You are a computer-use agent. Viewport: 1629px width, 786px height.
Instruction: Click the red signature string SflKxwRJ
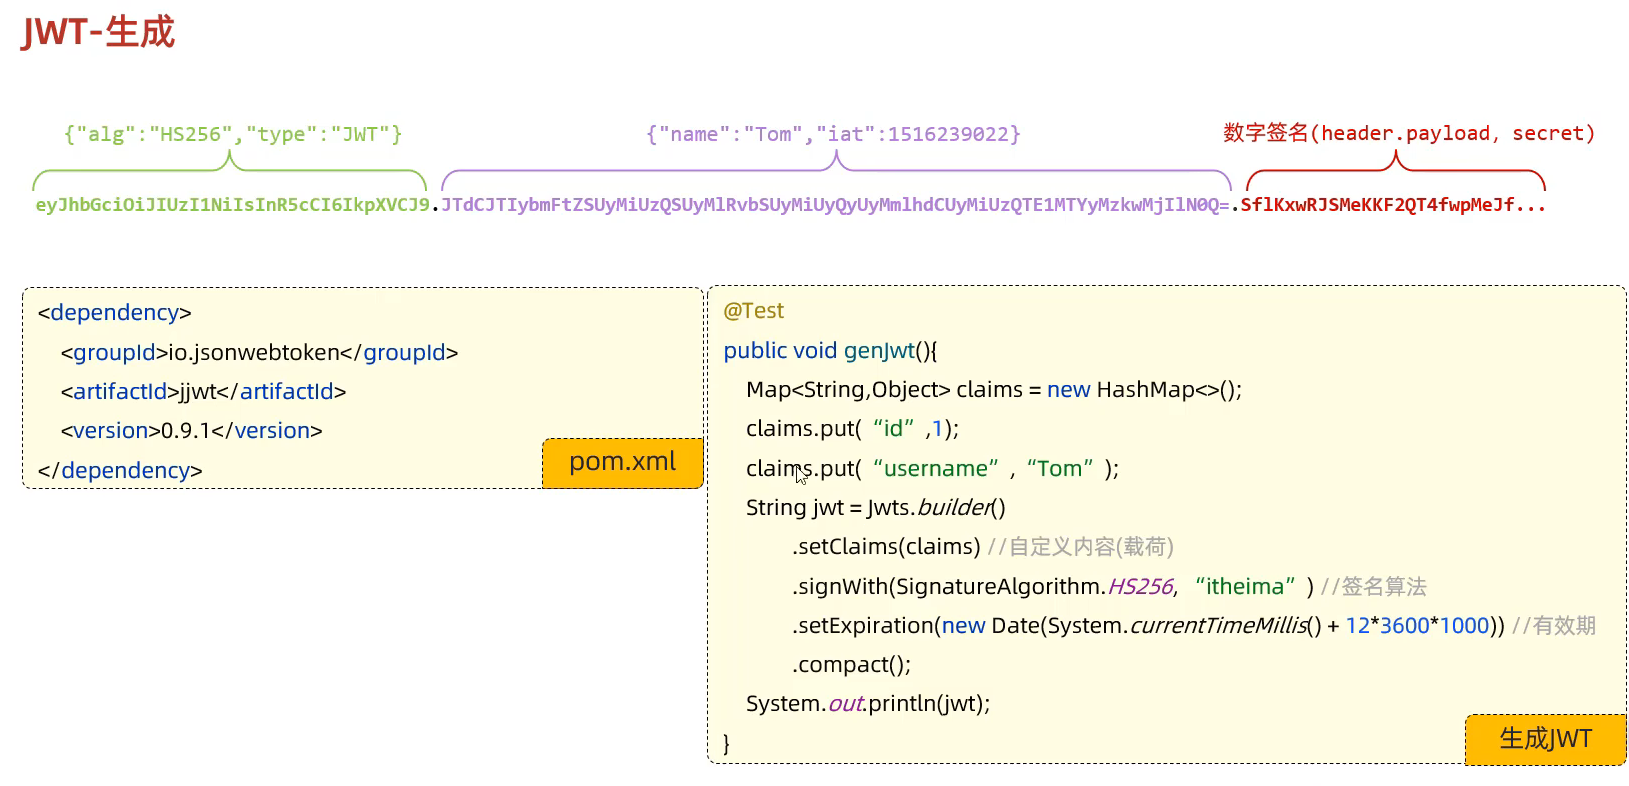coord(1392,205)
